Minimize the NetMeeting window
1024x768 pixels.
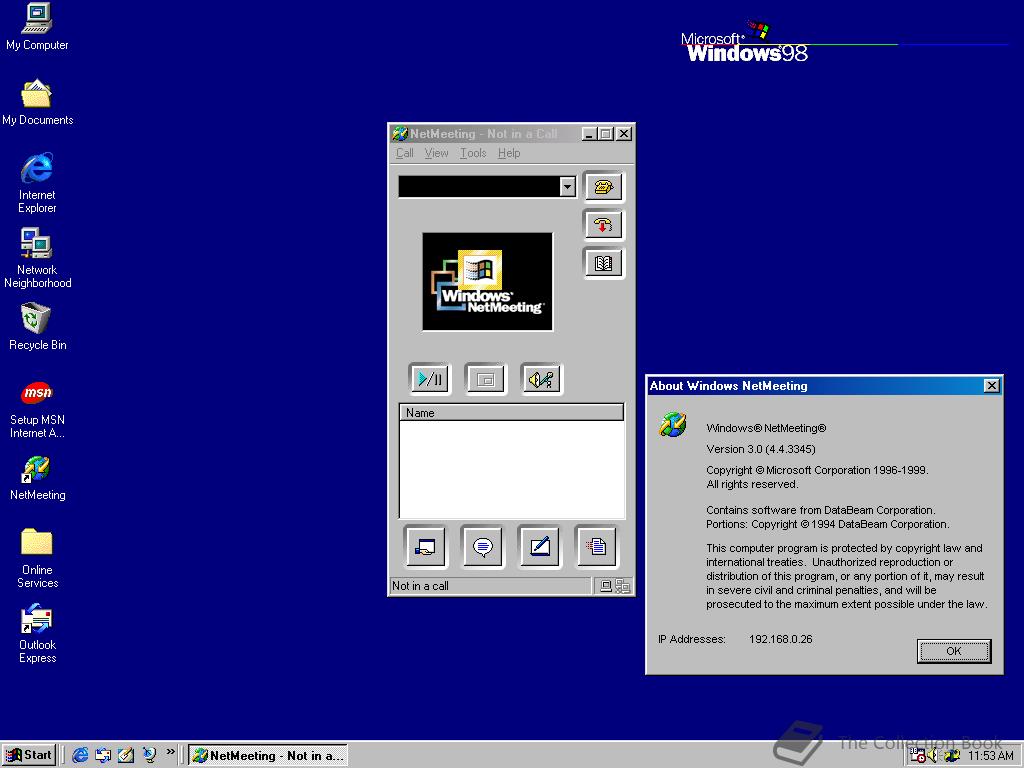point(589,134)
